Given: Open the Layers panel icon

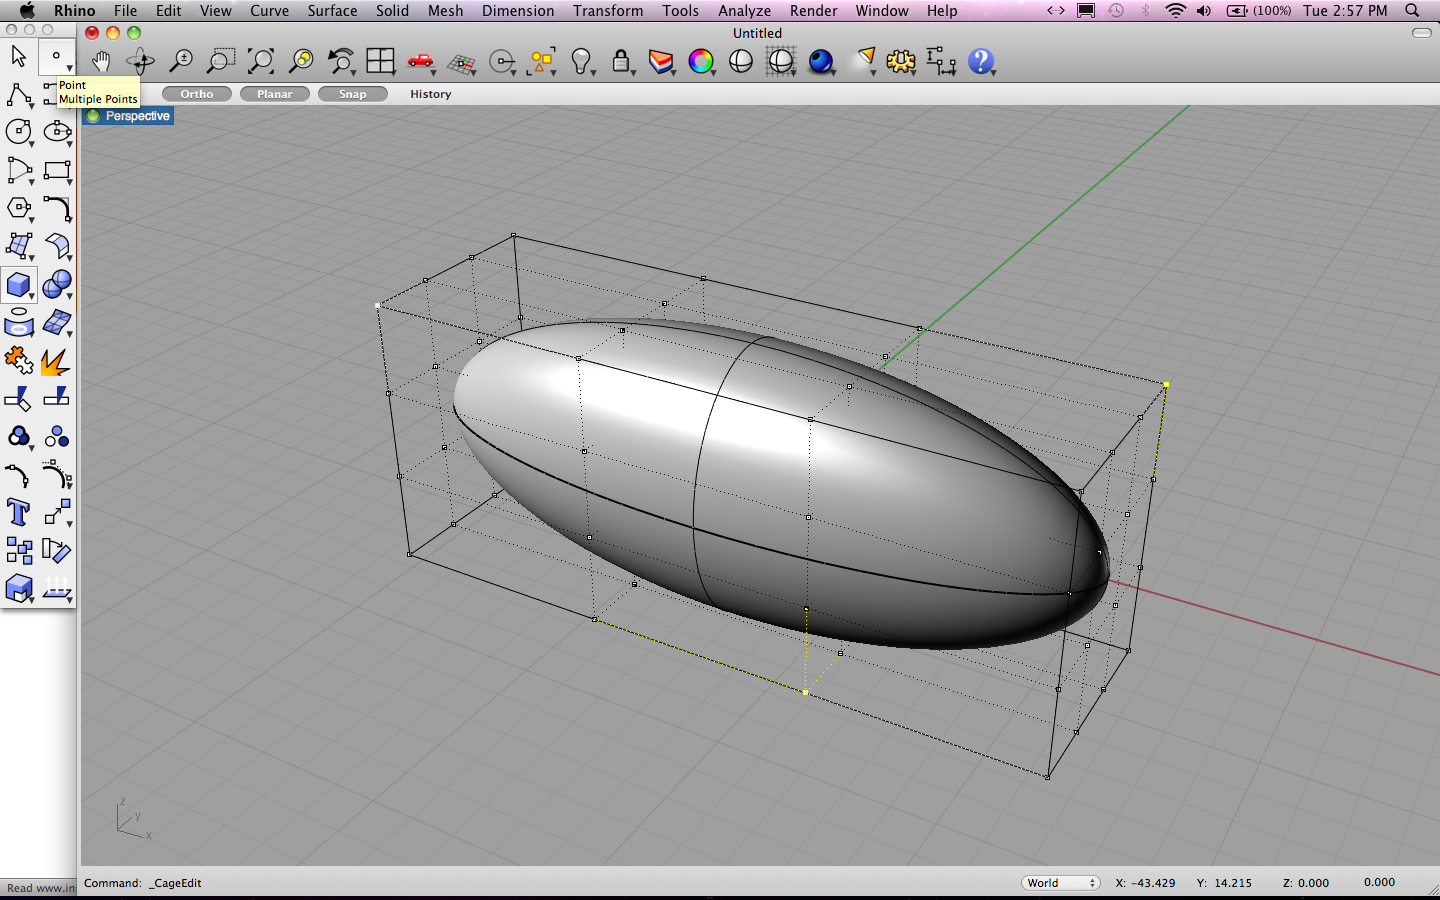Looking at the screenshot, I should (661, 61).
